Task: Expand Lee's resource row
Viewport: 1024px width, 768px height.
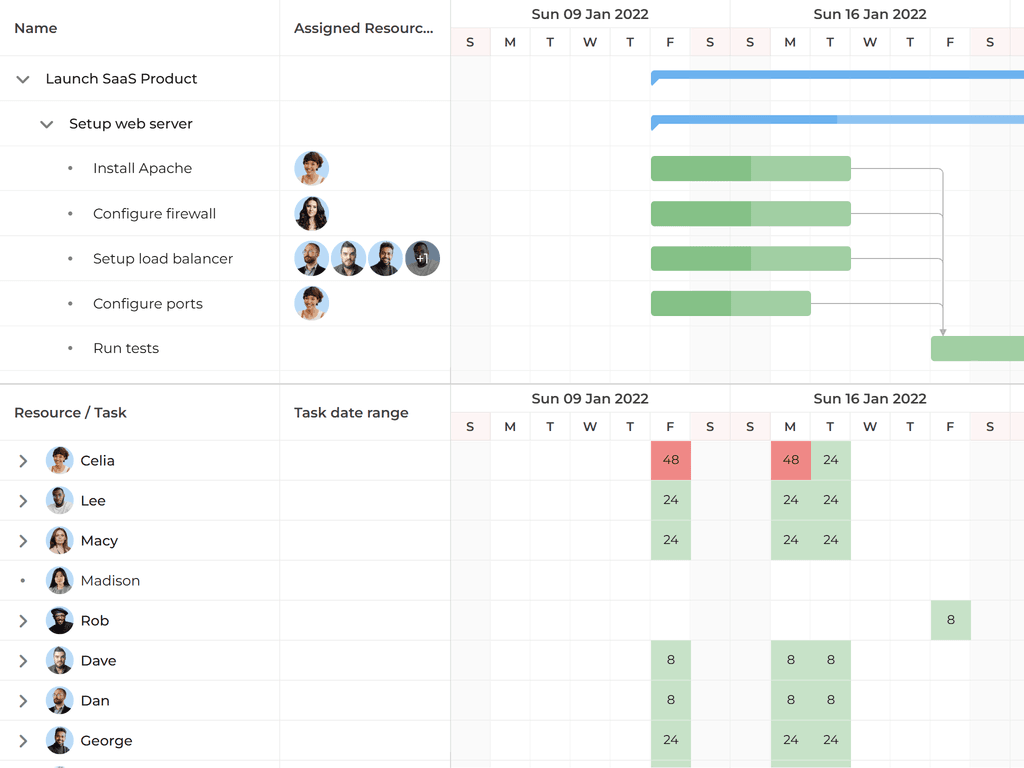Action: pyautogui.click(x=22, y=500)
